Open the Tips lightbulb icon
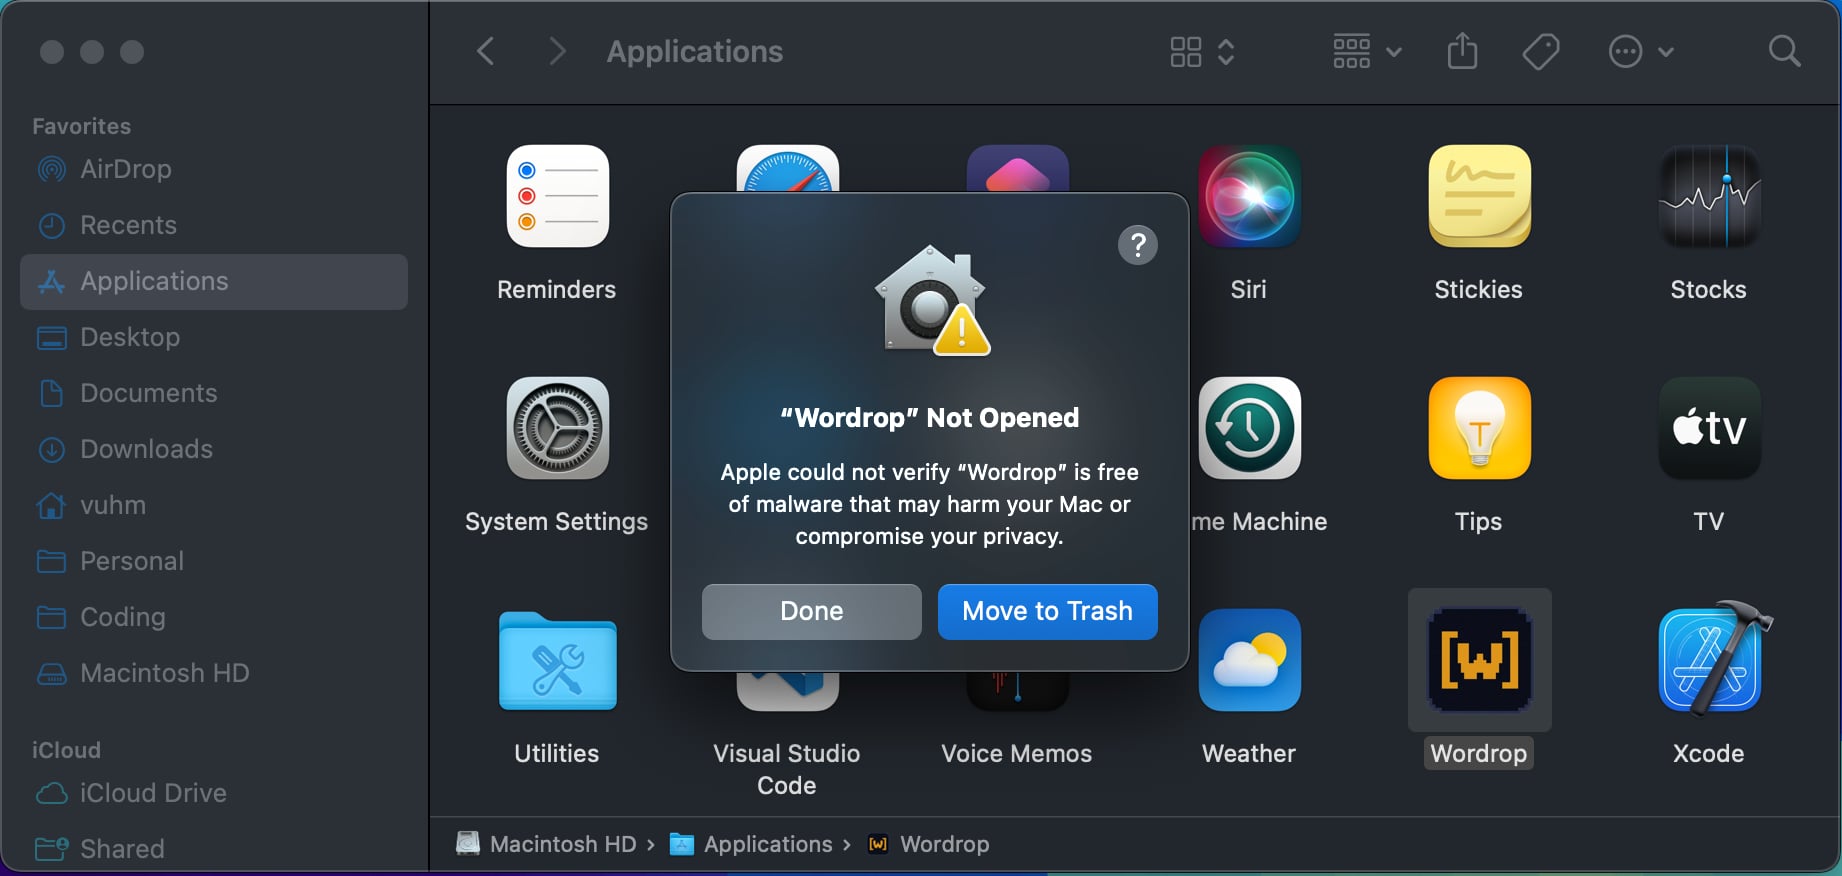Image resolution: width=1842 pixels, height=876 pixels. 1479,428
